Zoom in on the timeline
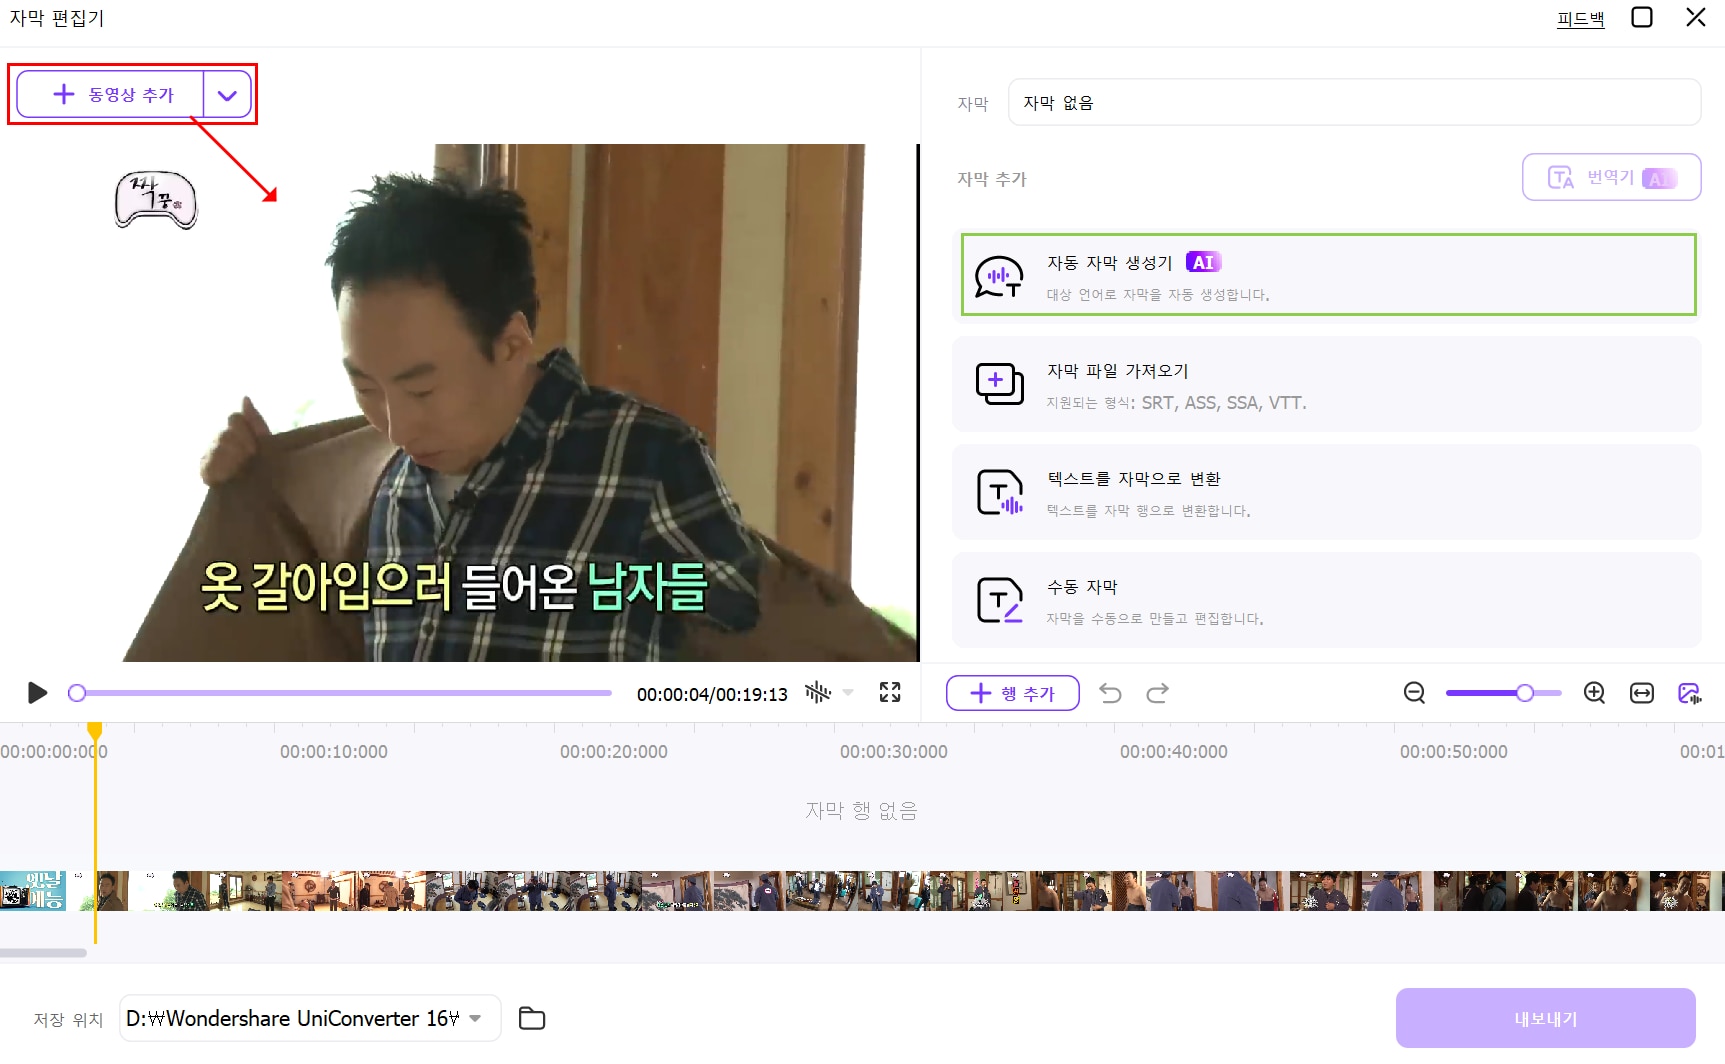Viewport: 1725px width, 1064px height. coord(1594,692)
